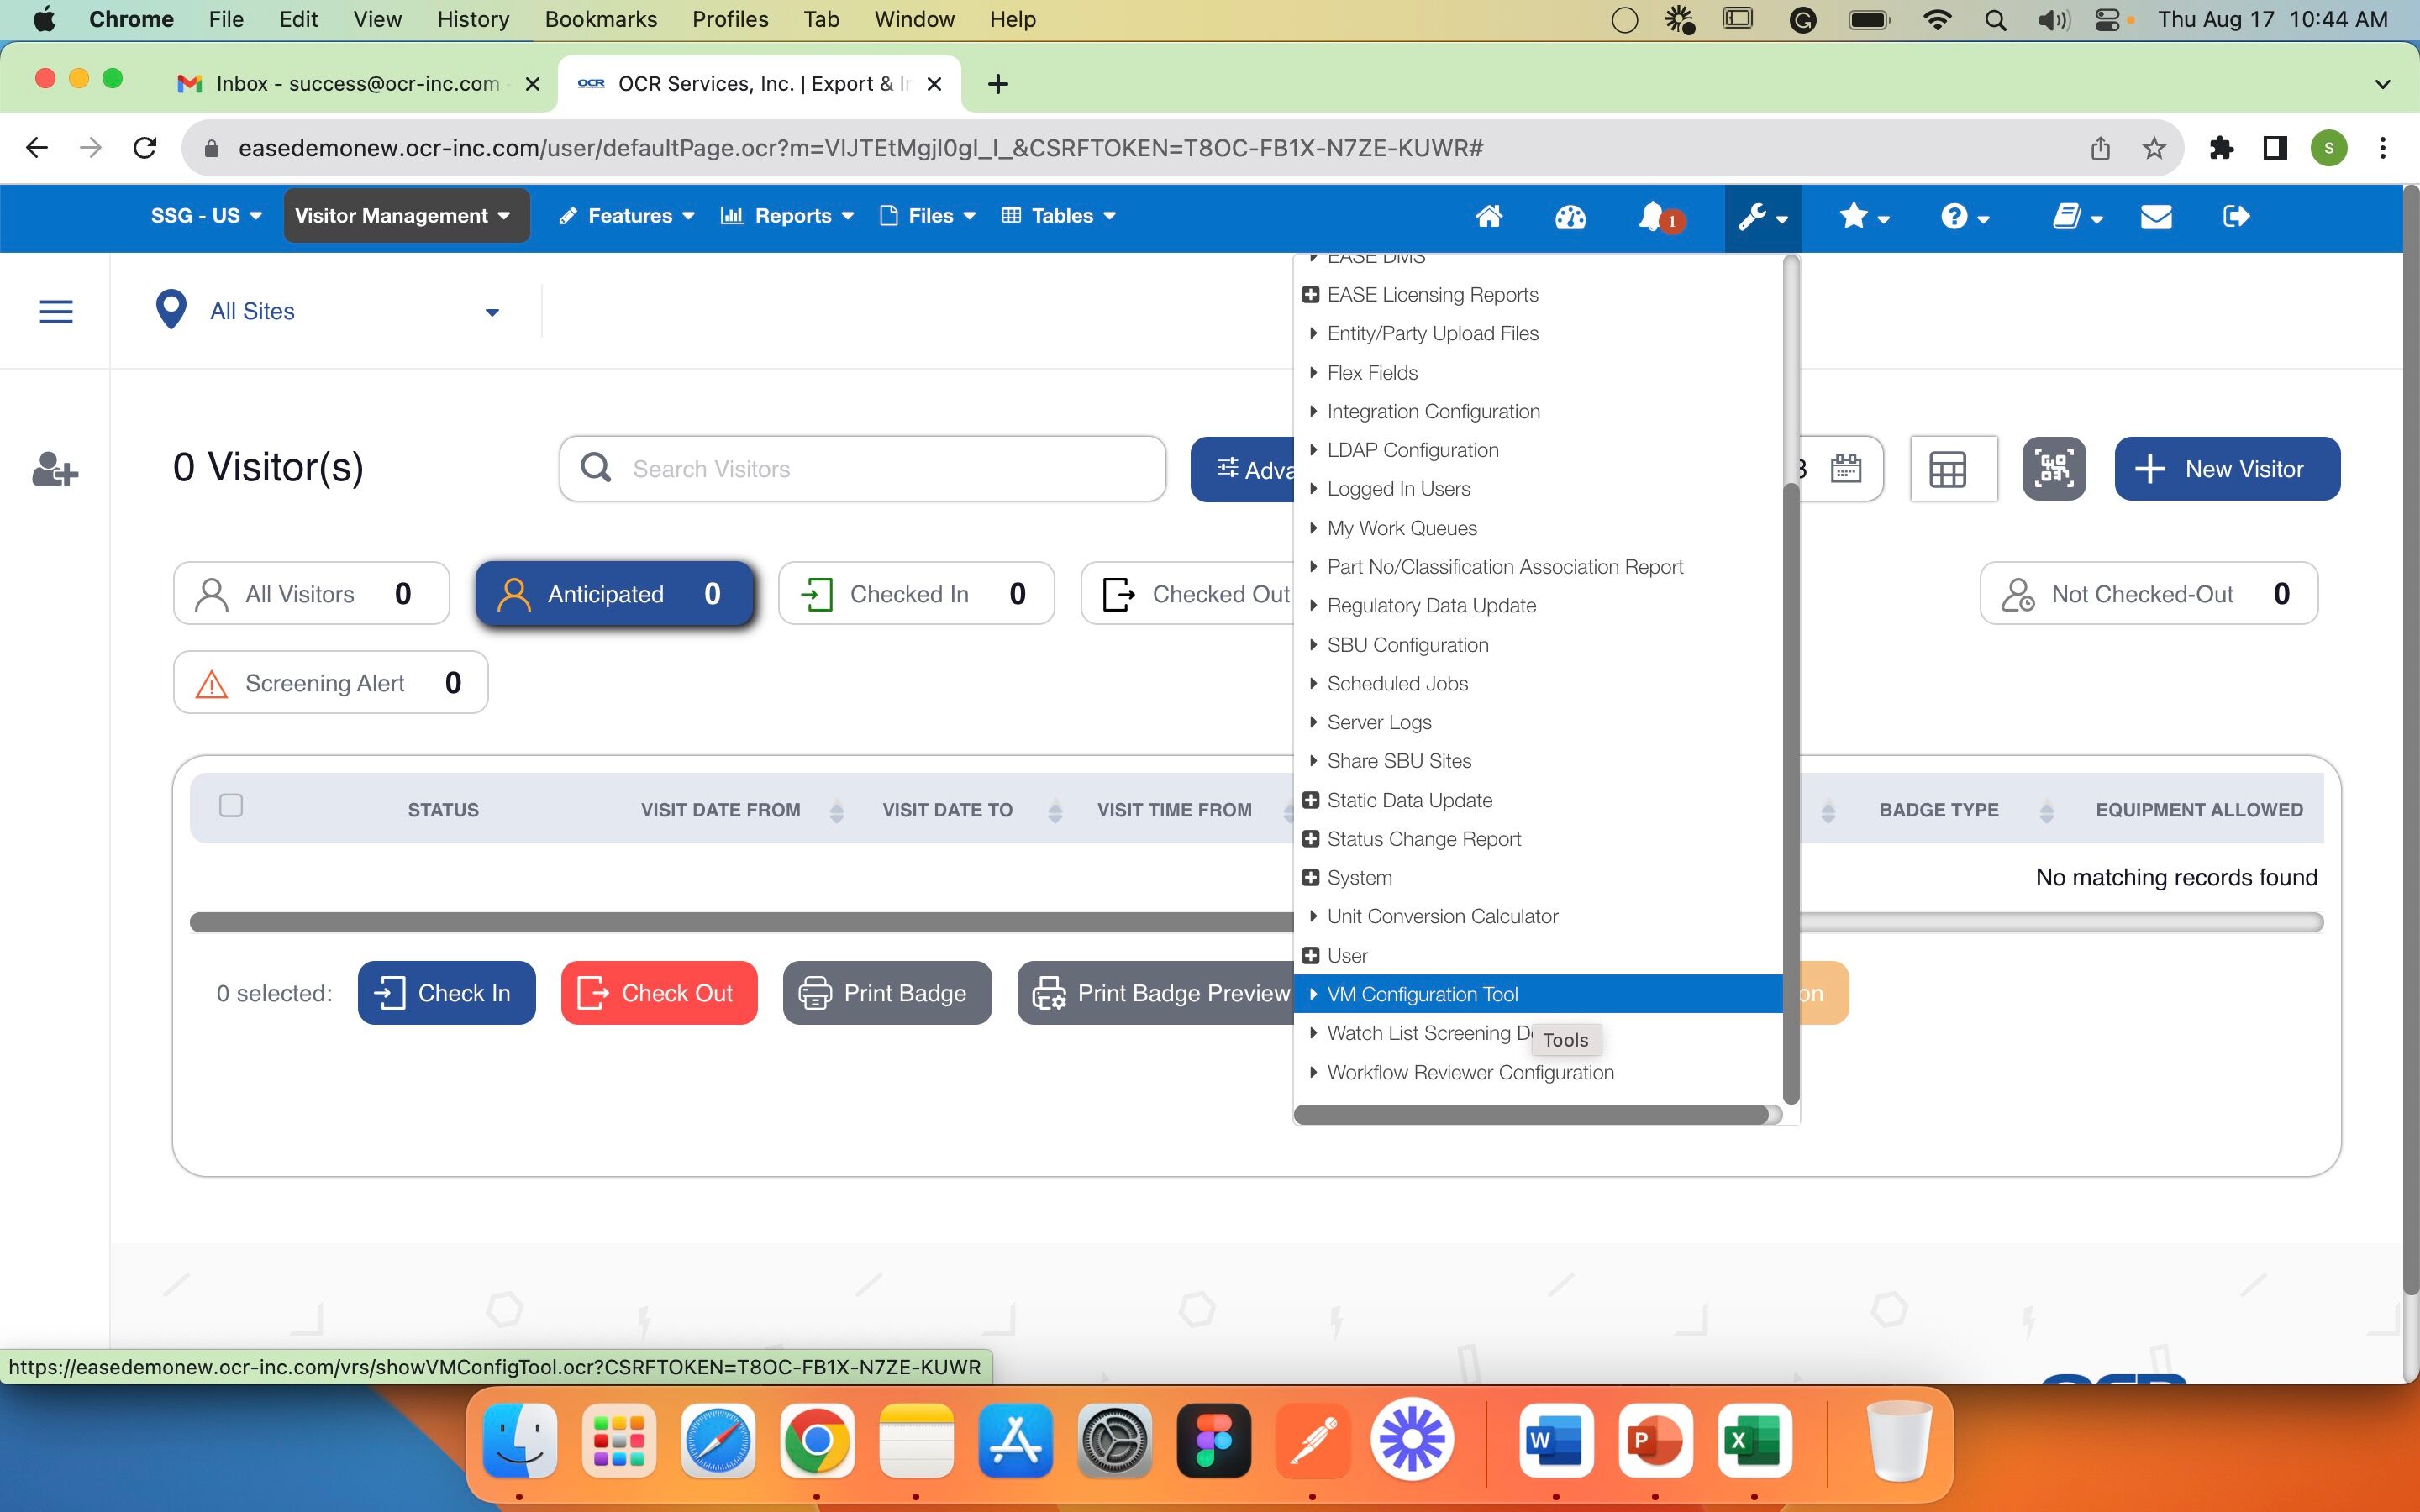Click the add-visitor sidebar icon
This screenshot has width=2420, height=1512.
coord(55,470)
